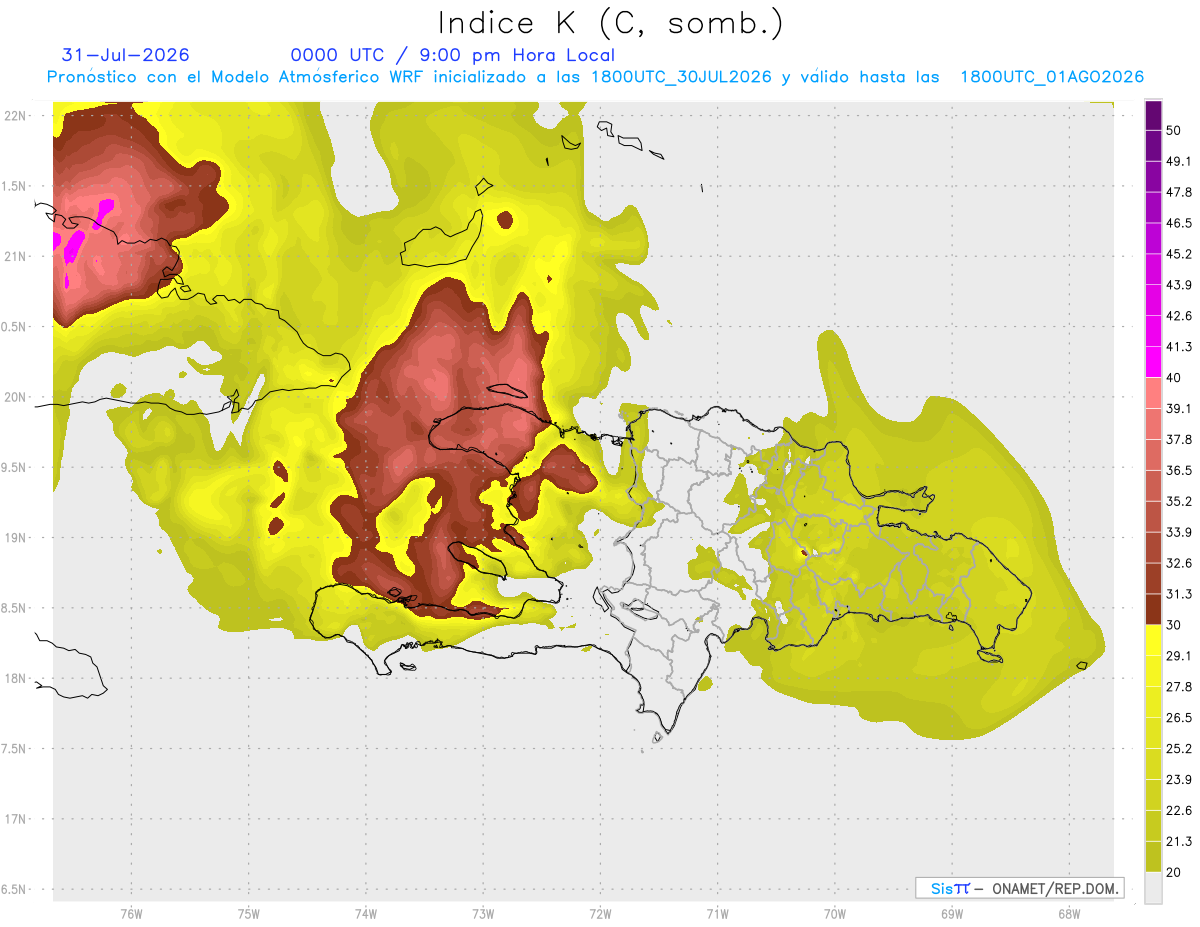The height and width of the screenshot is (927, 1200).
Task: Click the bright yellow swatch between 29.1 and 30
Action: click(1153, 640)
